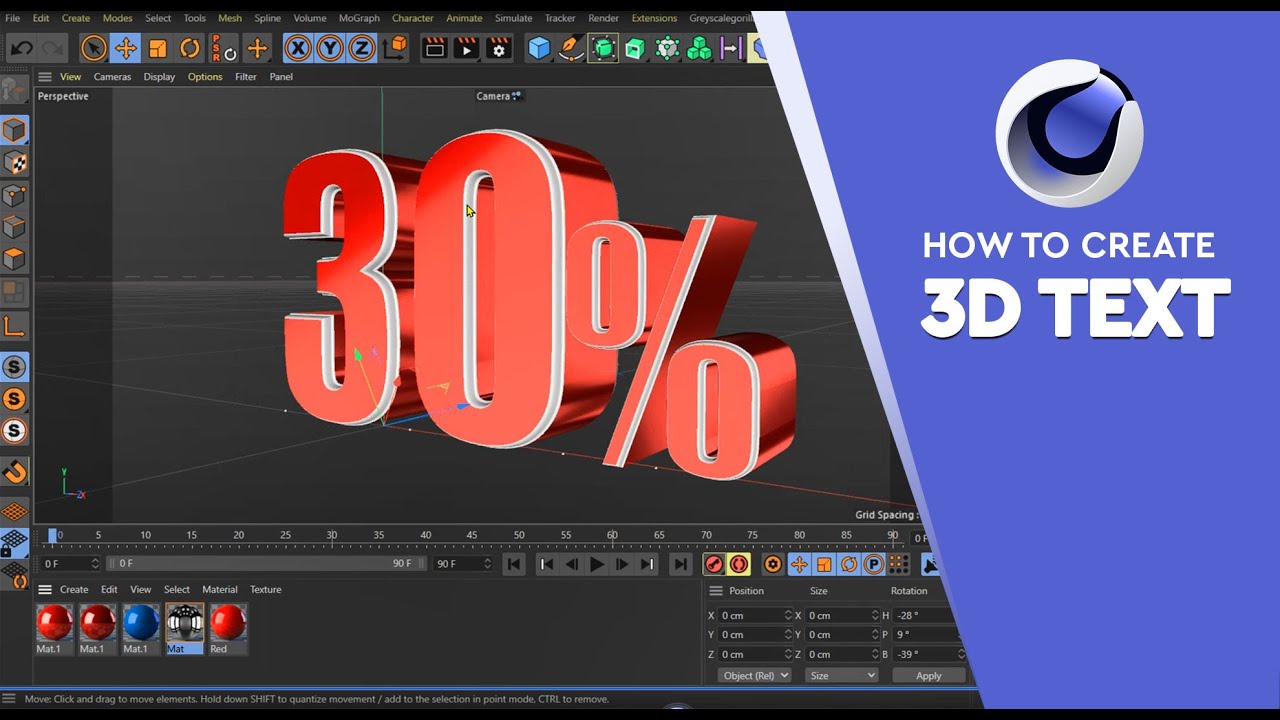The height and width of the screenshot is (720, 1280).
Task: Toggle rotation keyframe recording
Action: (x=849, y=564)
